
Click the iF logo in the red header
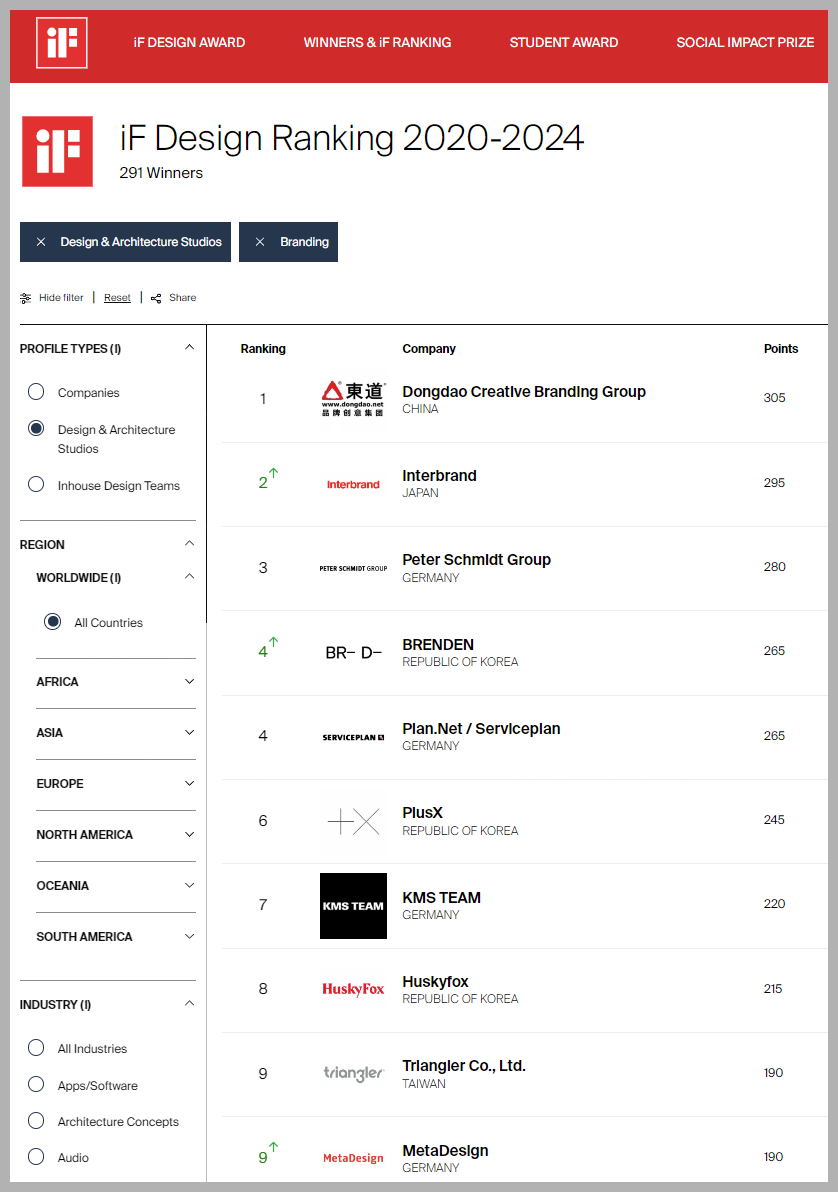(62, 43)
